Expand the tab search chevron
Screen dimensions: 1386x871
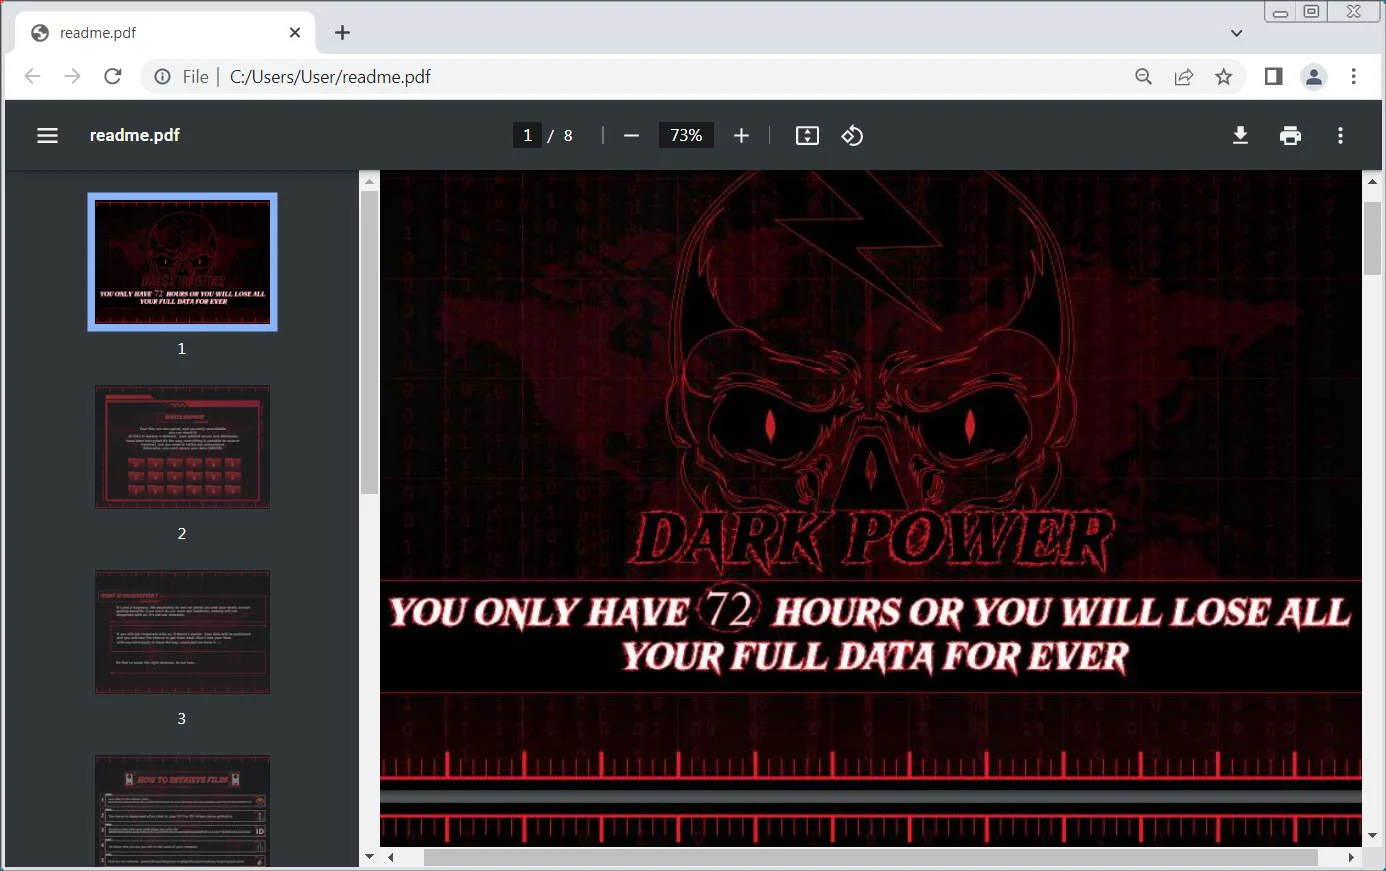point(1236,33)
